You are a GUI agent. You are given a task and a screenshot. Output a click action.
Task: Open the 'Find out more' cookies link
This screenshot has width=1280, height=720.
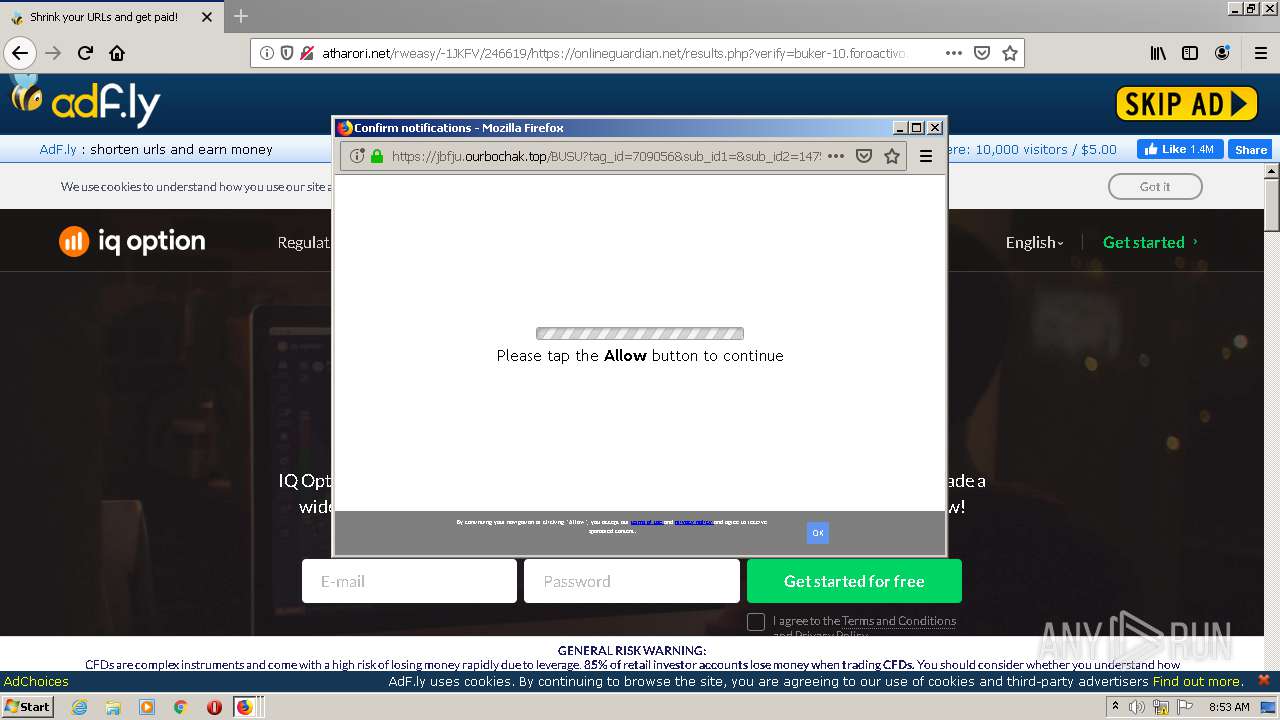pyautogui.click(x=1197, y=681)
